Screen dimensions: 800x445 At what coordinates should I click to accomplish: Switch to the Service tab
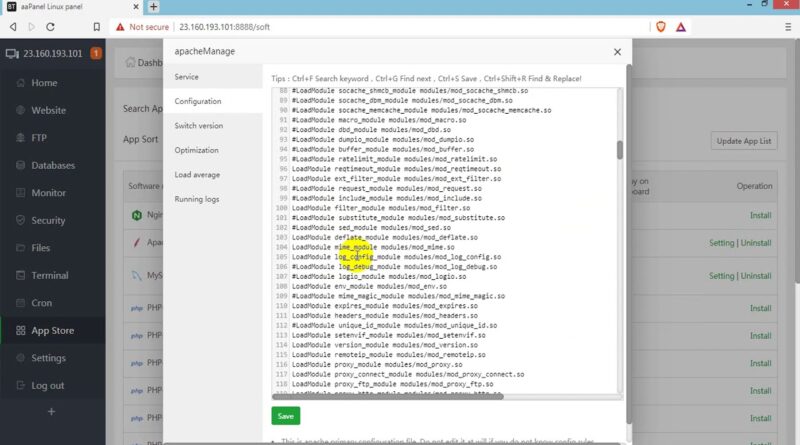pos(213,77)
